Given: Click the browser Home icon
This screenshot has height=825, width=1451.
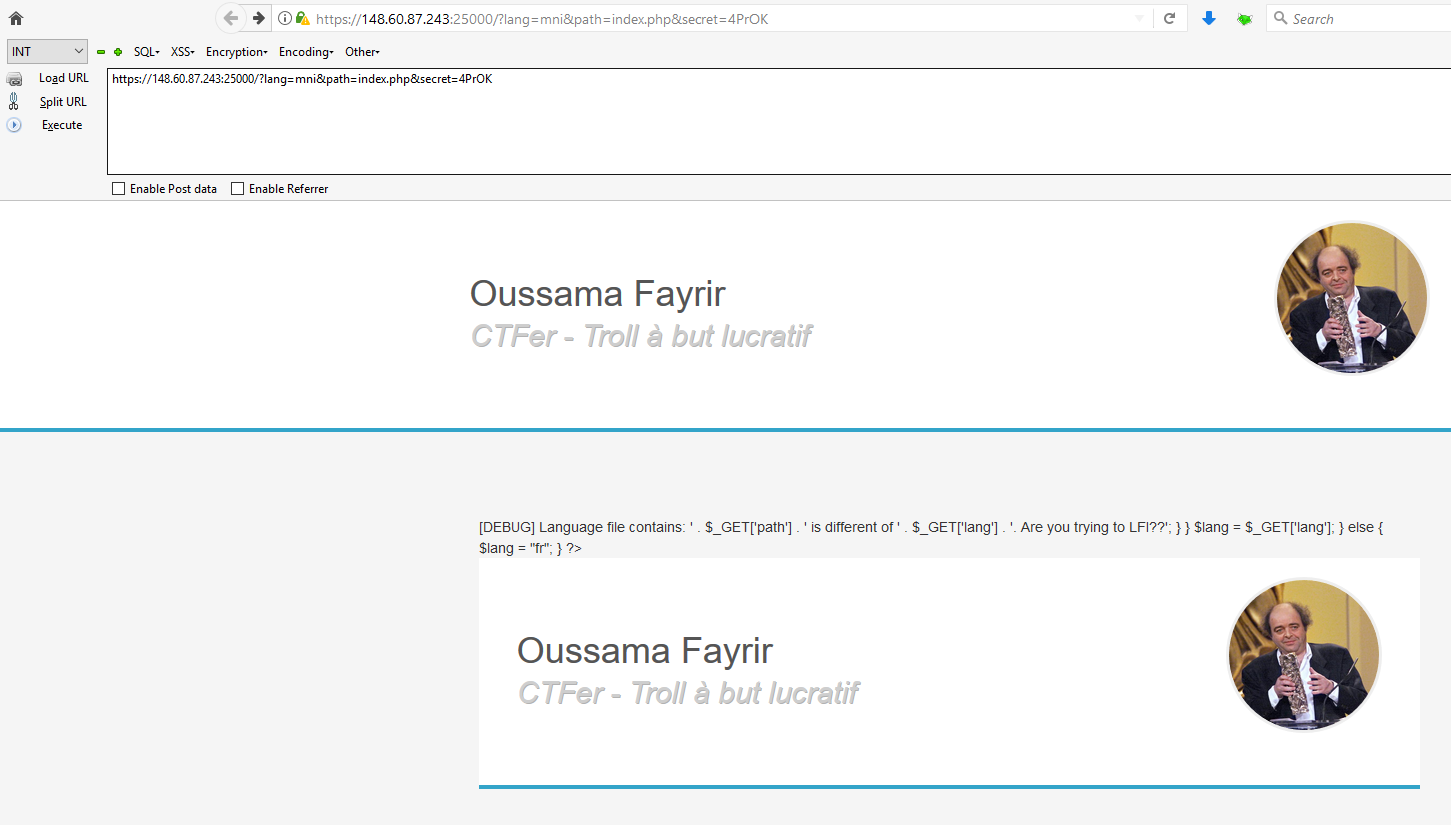Looking at the screenshot, I should point(15,18).
